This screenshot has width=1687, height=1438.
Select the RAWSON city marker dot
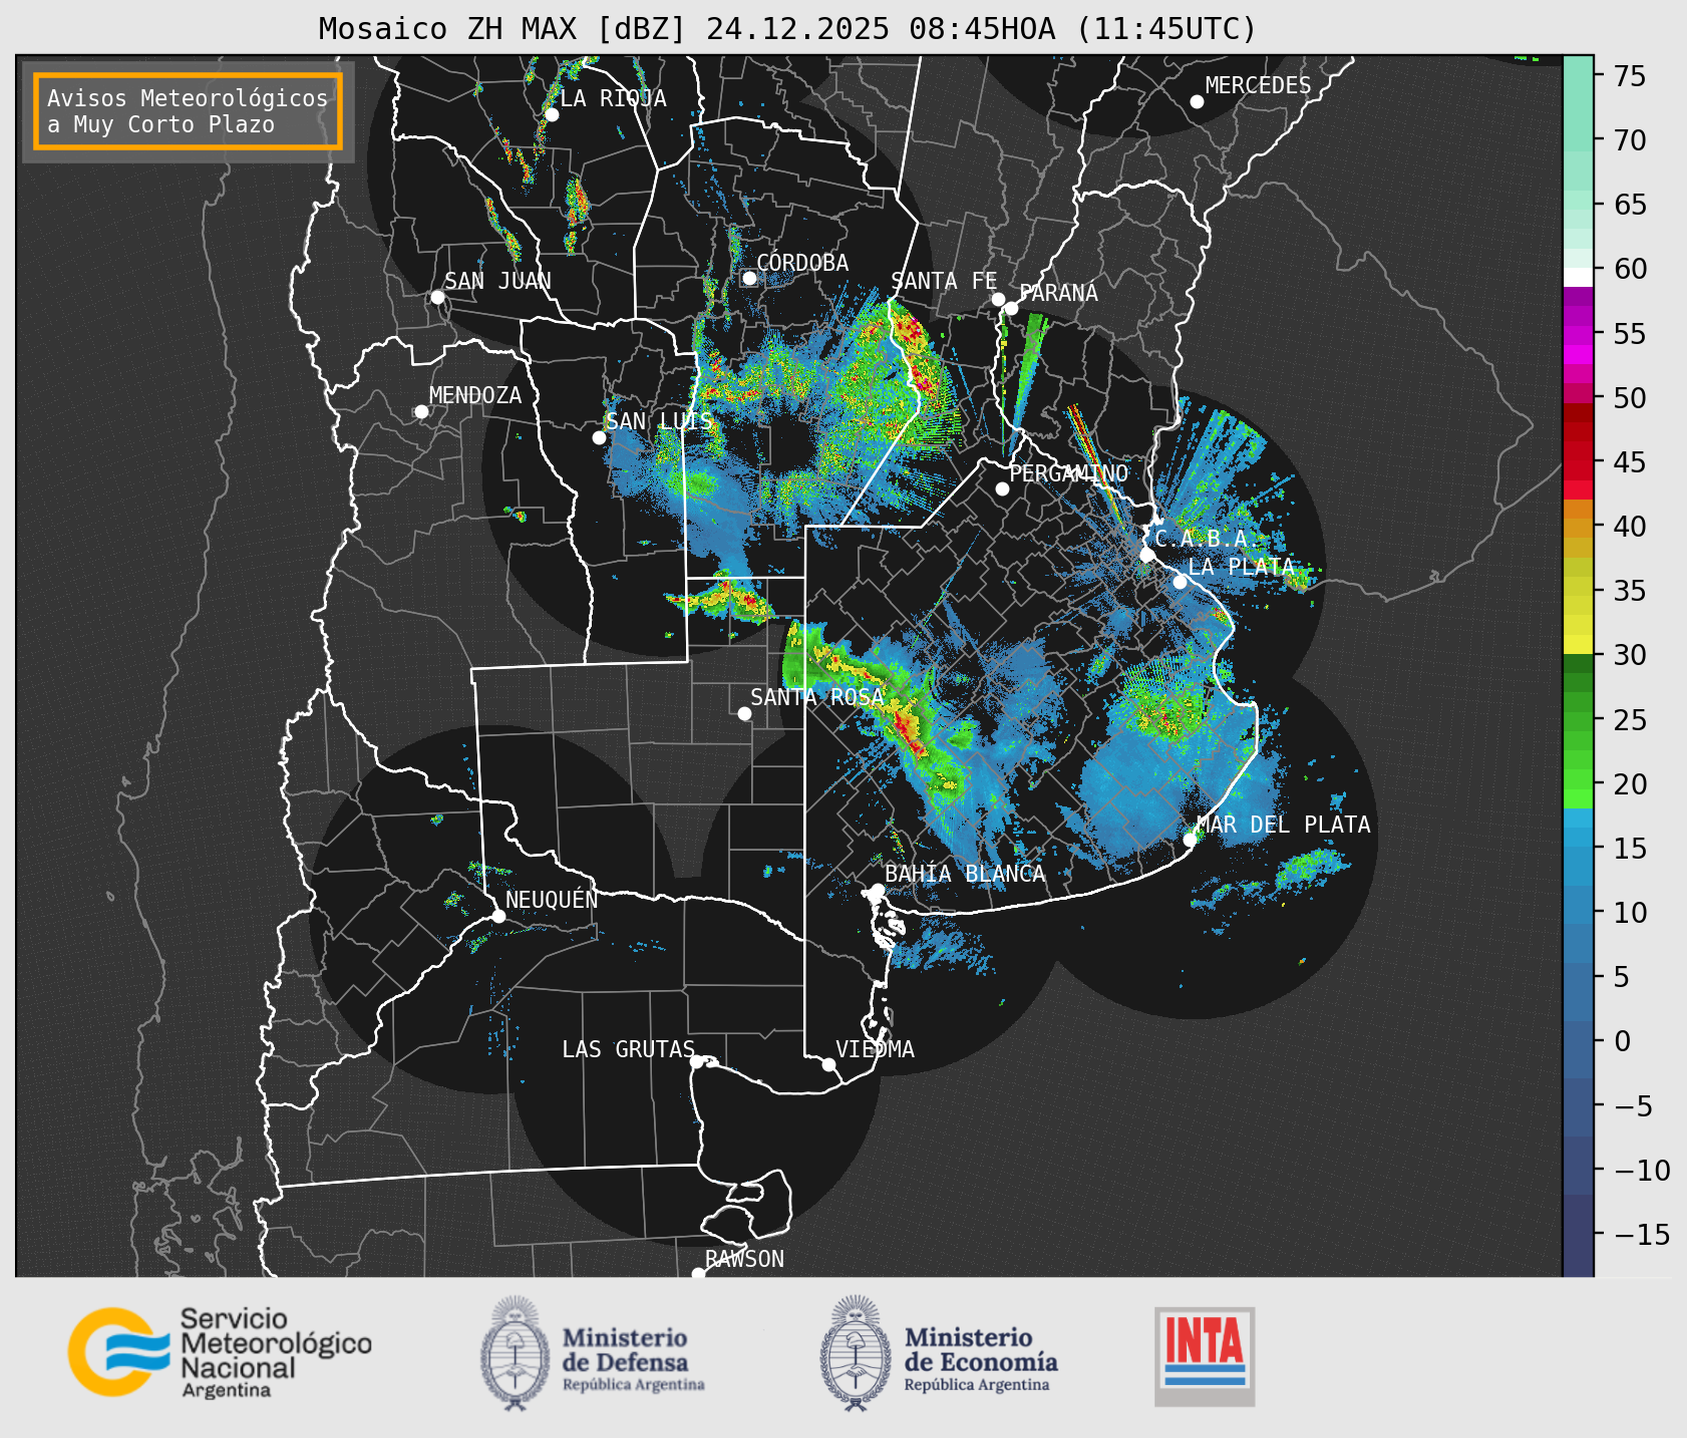[698, 1273]
